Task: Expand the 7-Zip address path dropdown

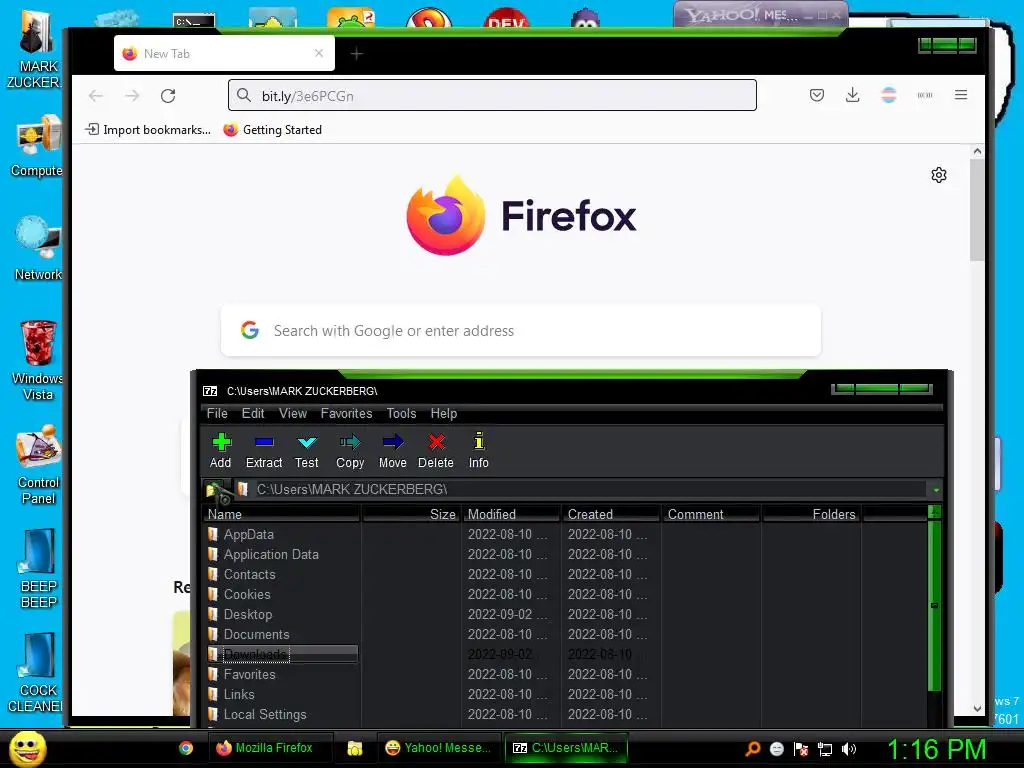Action: [x=936, y=490]
